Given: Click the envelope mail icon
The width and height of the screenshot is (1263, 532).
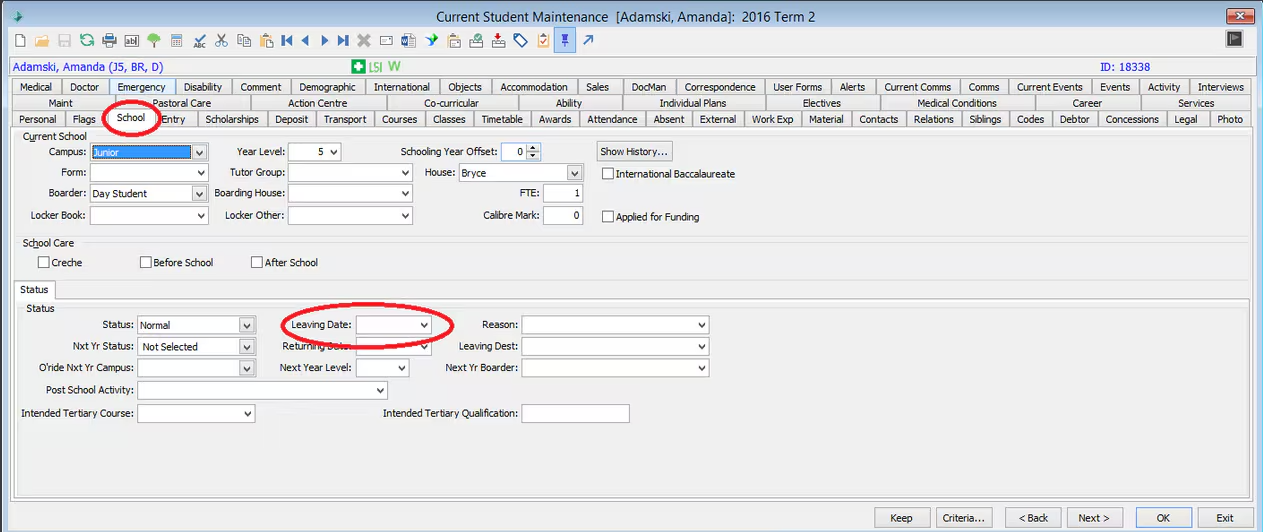Looking at the screenshot, I should [x=386, y=41].
